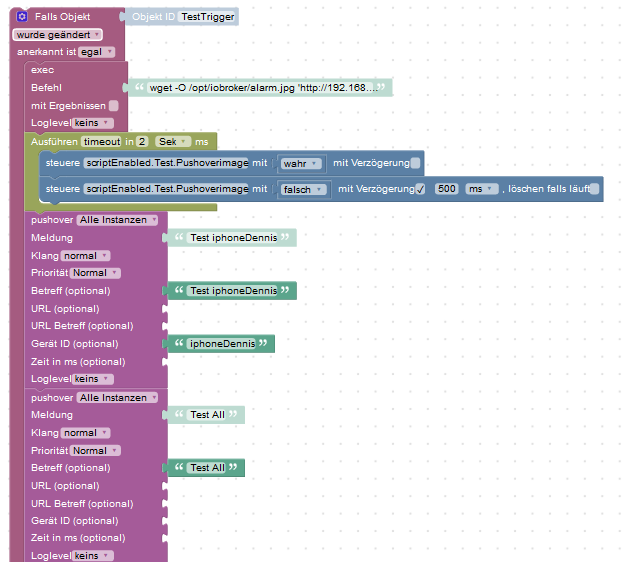Edit Meldung text 'Test iphoneDennis'
This screenshot has height=562, width=624.
(x=234, y=238)
